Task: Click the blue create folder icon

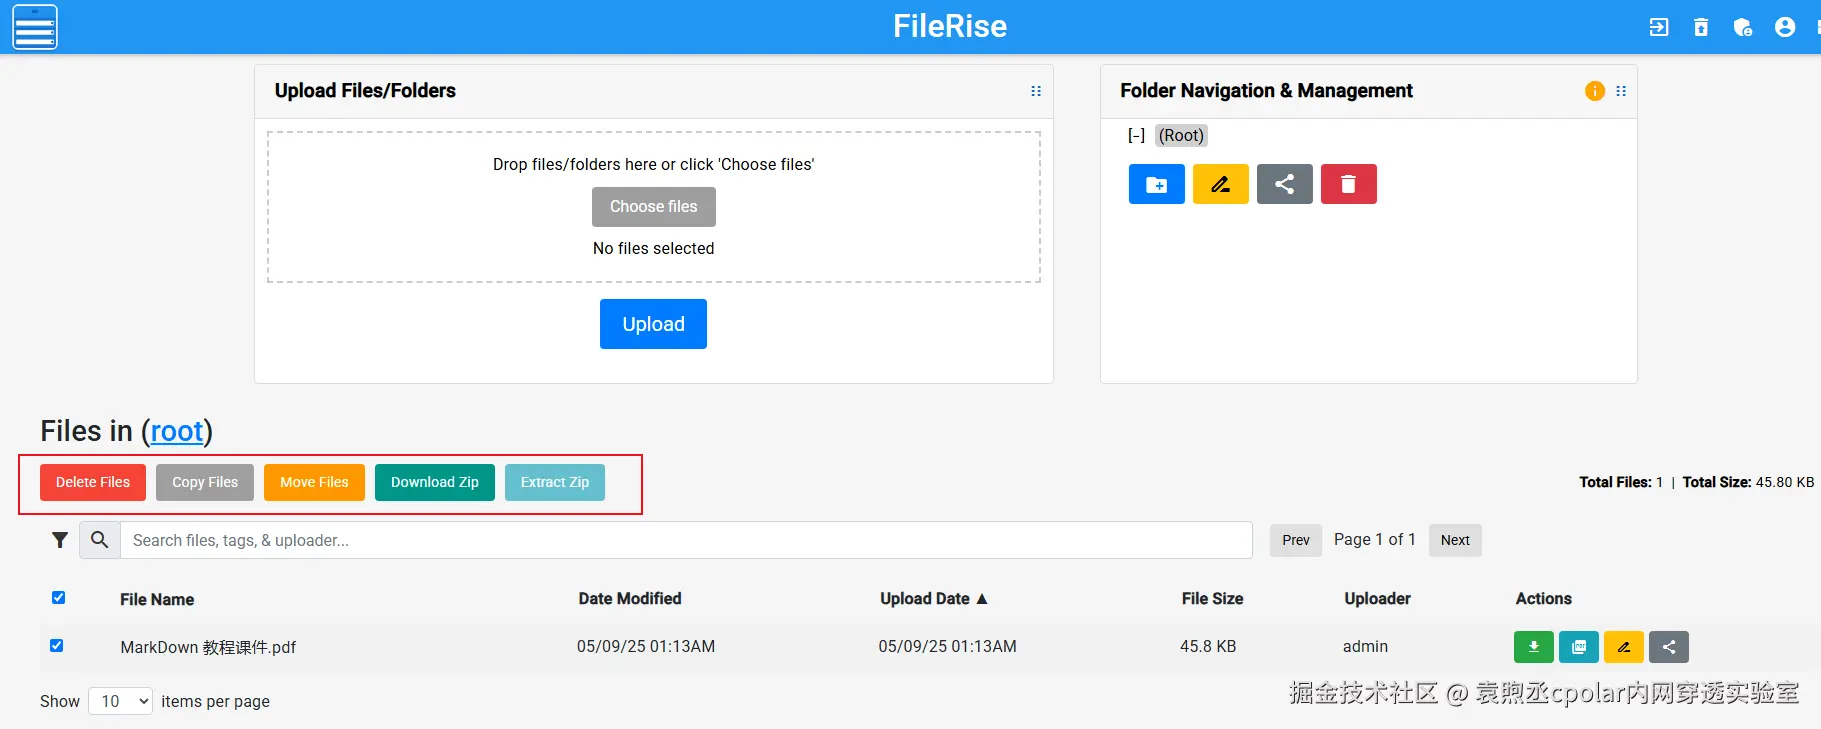Action: point(1157,184)
